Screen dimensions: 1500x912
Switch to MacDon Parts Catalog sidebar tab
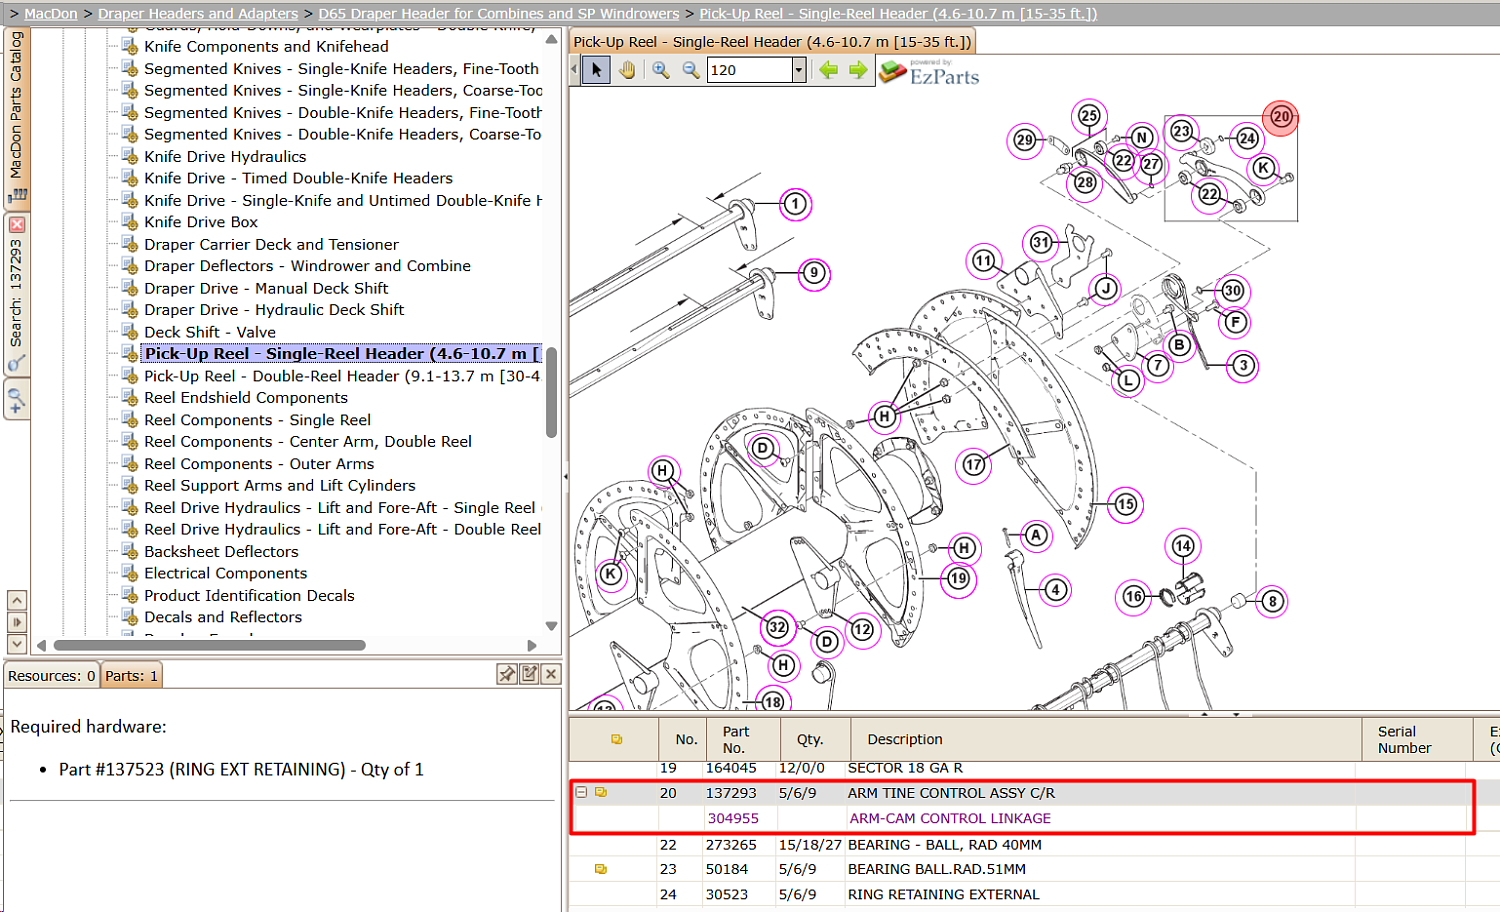pyautogui.click(x=17, y=118)
